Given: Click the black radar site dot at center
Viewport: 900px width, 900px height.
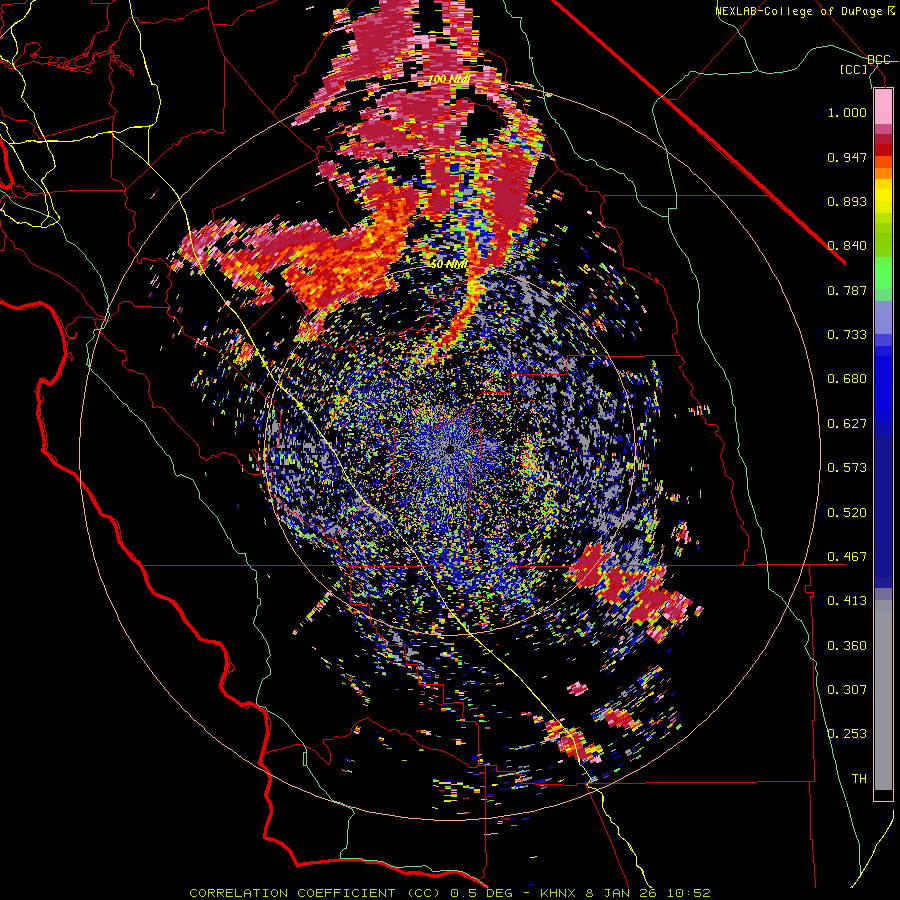Looking at the screenshot, I should coord(450,449).
